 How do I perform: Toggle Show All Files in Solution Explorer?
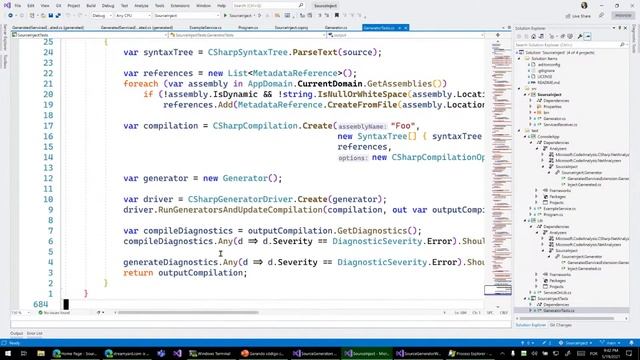pos(570,36)
